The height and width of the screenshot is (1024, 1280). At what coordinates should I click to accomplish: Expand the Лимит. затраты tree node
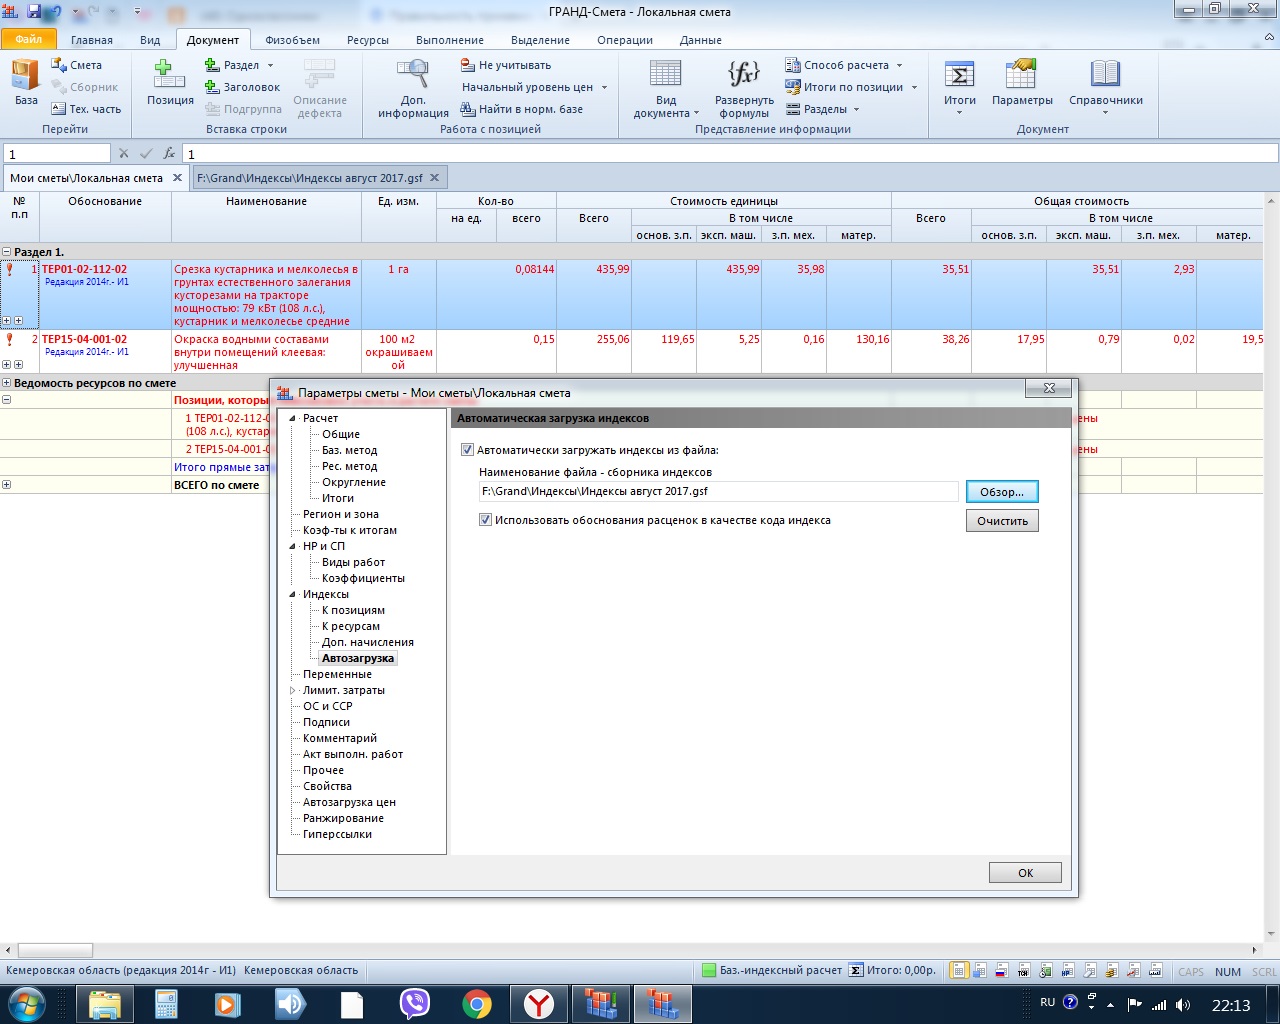(x=293, y=690)
